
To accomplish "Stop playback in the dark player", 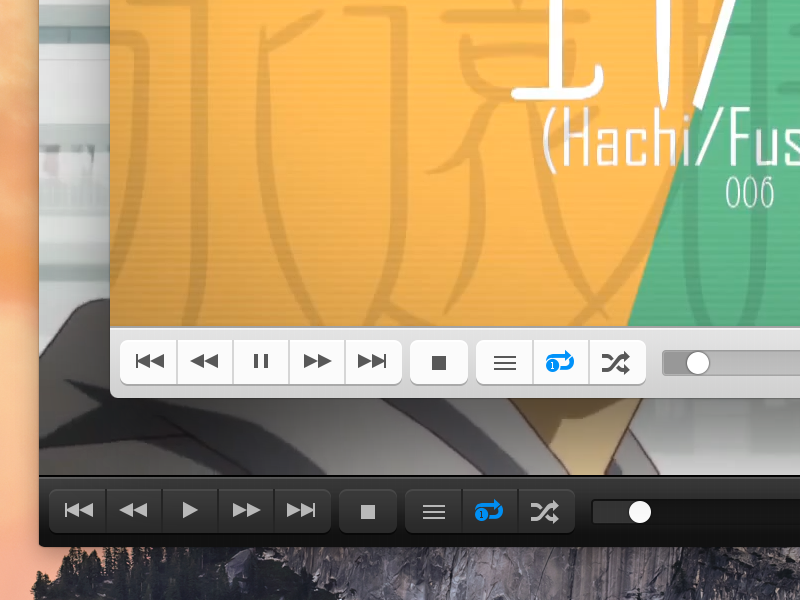I will click(368, 511).
